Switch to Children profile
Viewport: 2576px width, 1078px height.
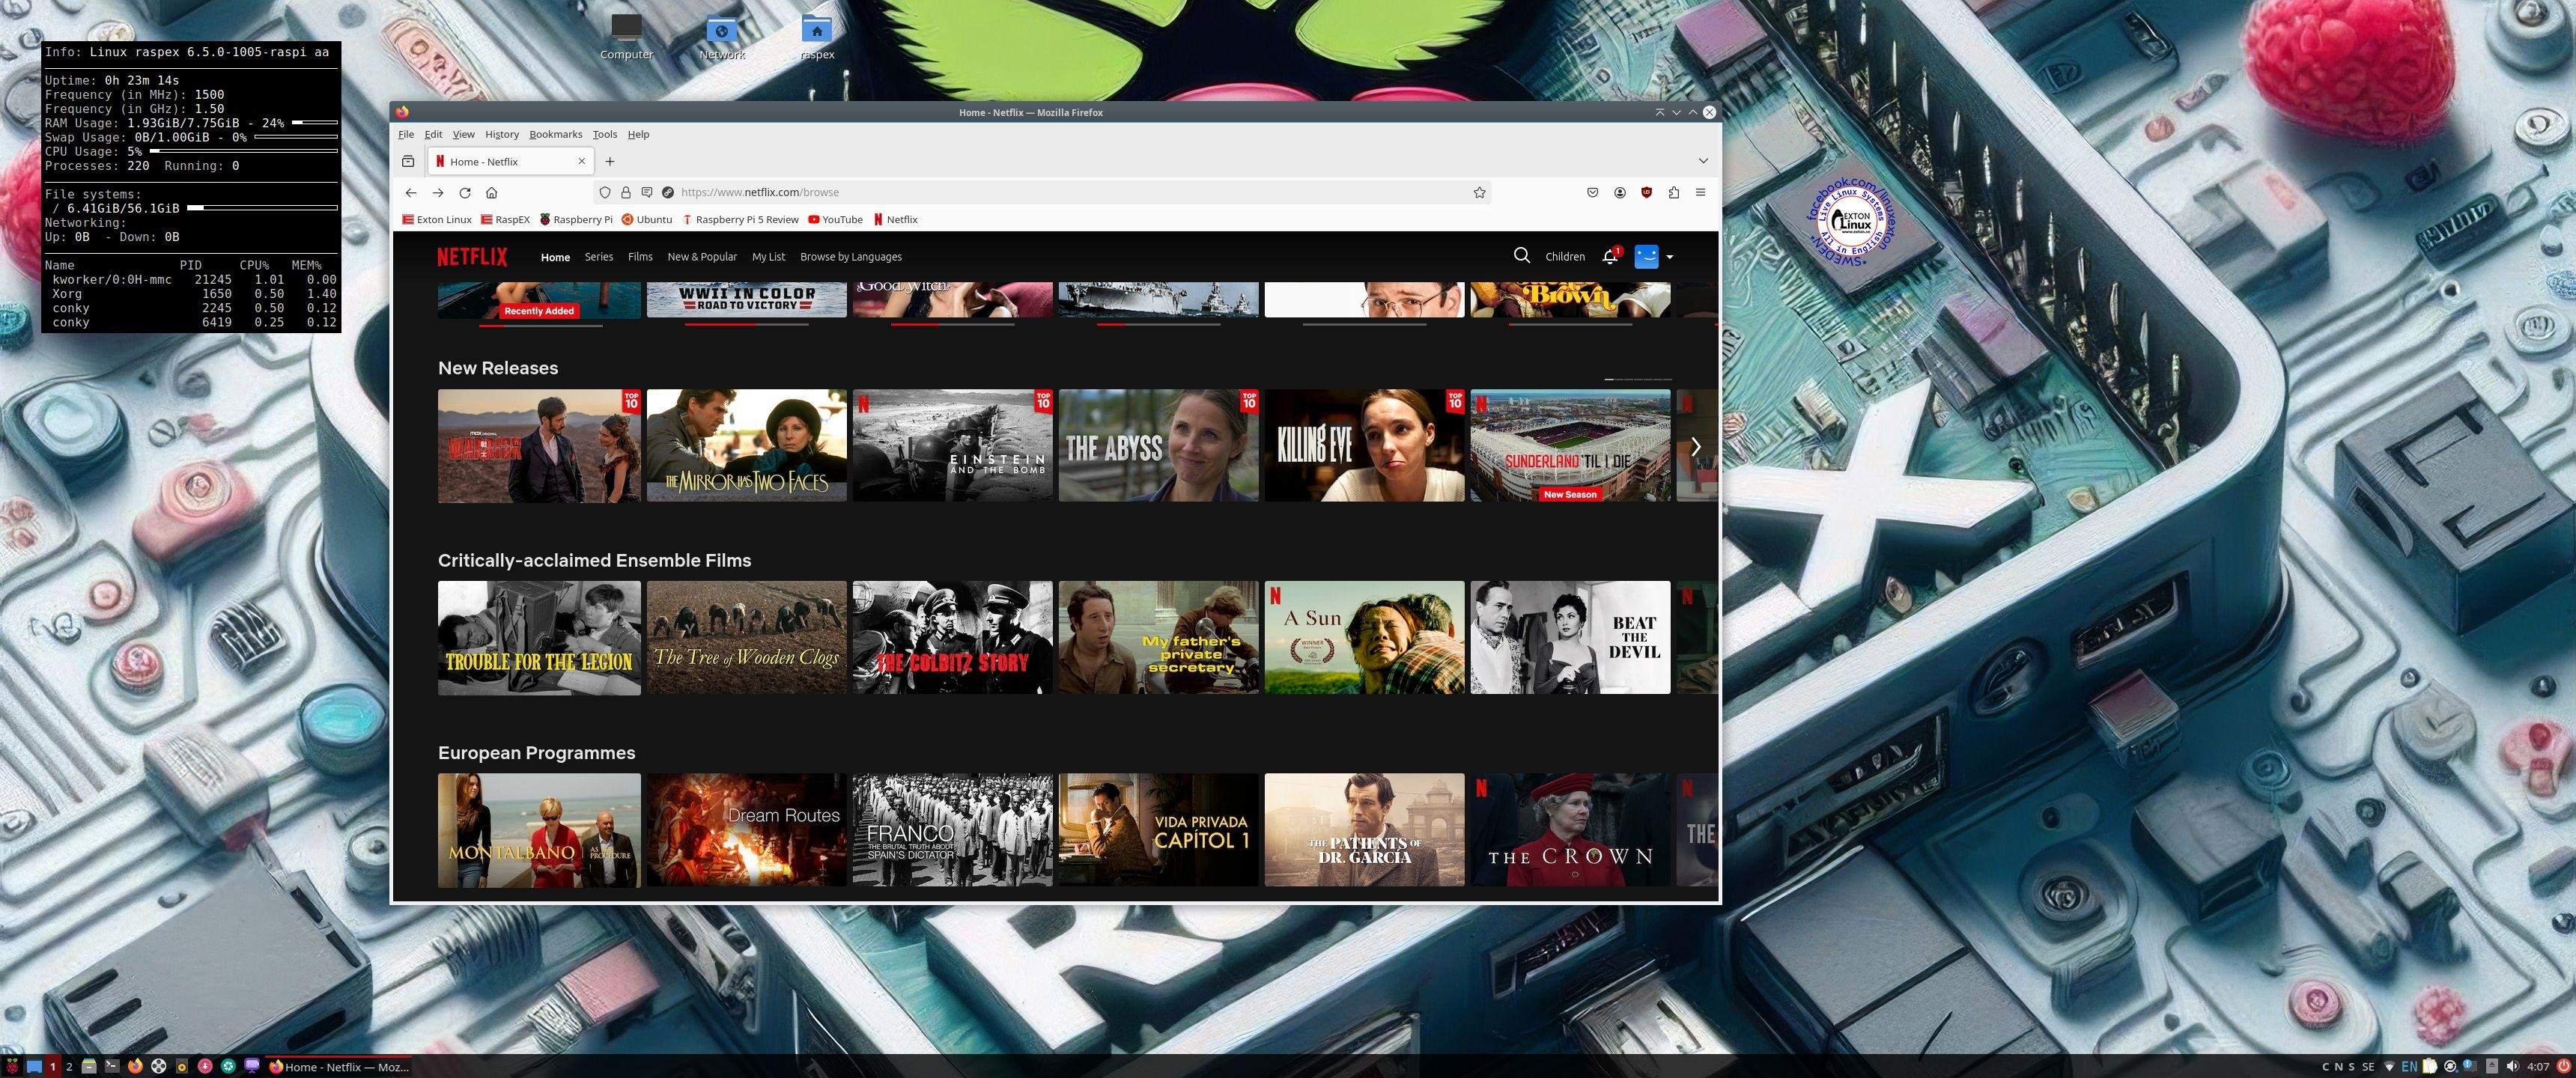coord(1565,257)
